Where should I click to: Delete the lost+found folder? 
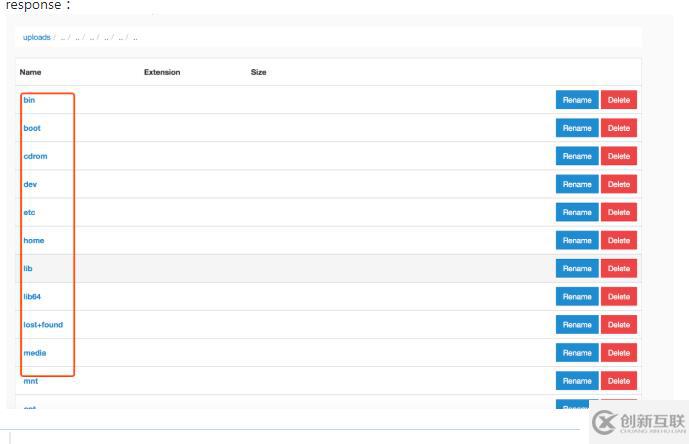(x=619, y=325)
